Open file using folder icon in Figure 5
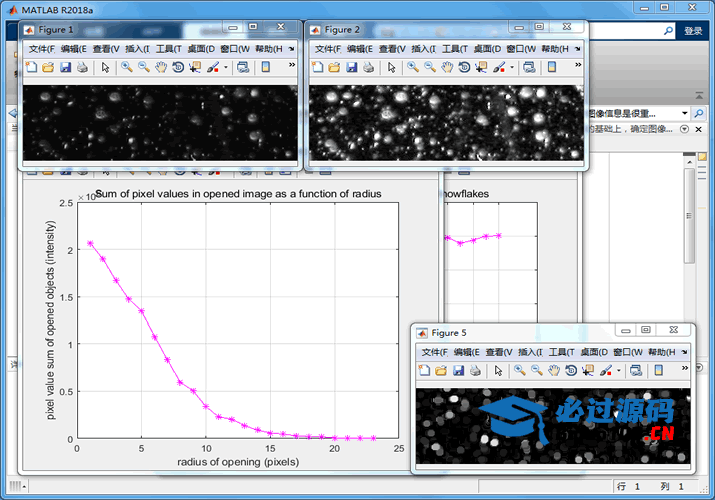 [441, 371]
